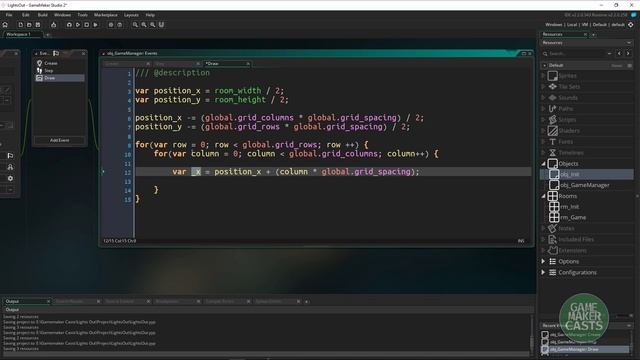Viewport: 640px width, 360px height.
Task: Click the New Project toolbar icon
Action: tap(20, 25)
